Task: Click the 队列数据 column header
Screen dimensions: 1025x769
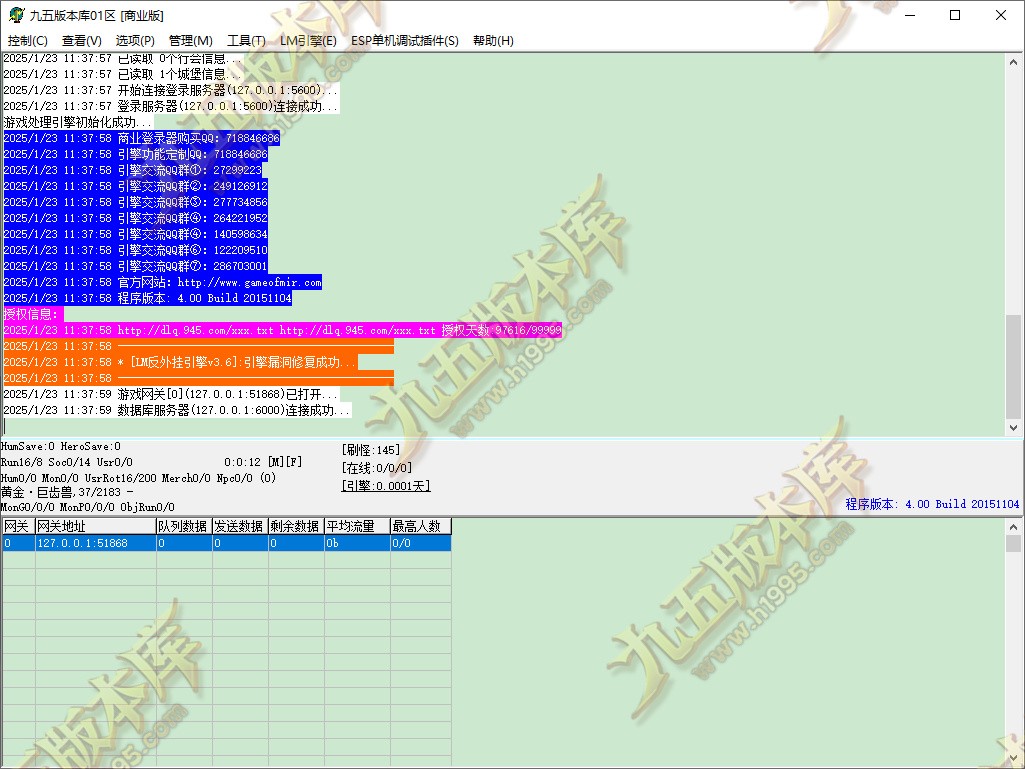Action: click(x=184, y=526)
